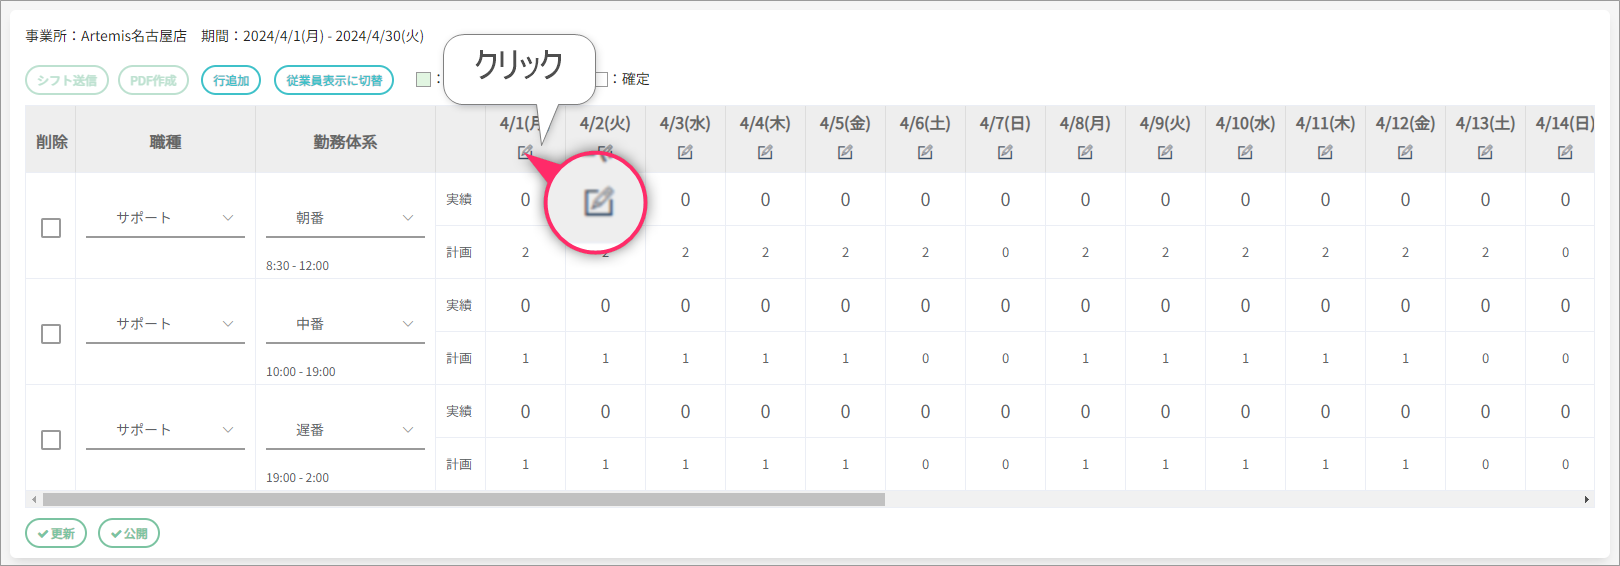Click the edit icon under 4/3(水)
1620x566 pixels.
tap(685, 152)
